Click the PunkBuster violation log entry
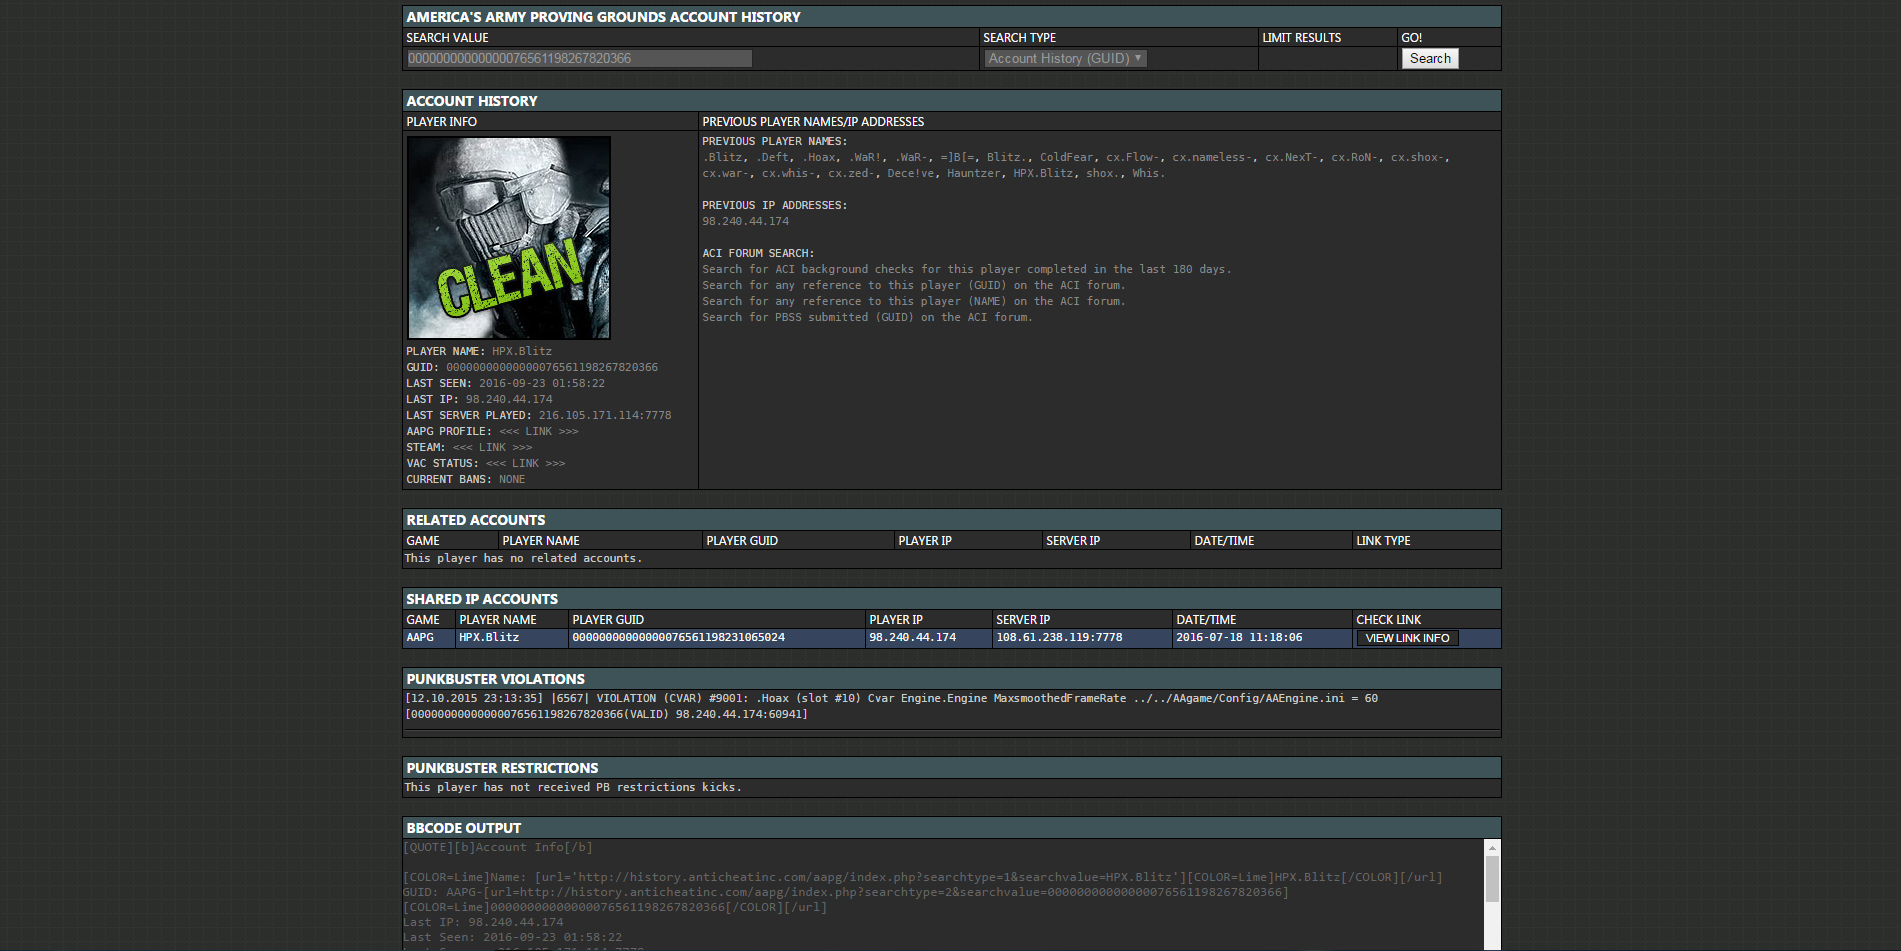The height and width of the screenshot is (951, 1901). (891, 706)
